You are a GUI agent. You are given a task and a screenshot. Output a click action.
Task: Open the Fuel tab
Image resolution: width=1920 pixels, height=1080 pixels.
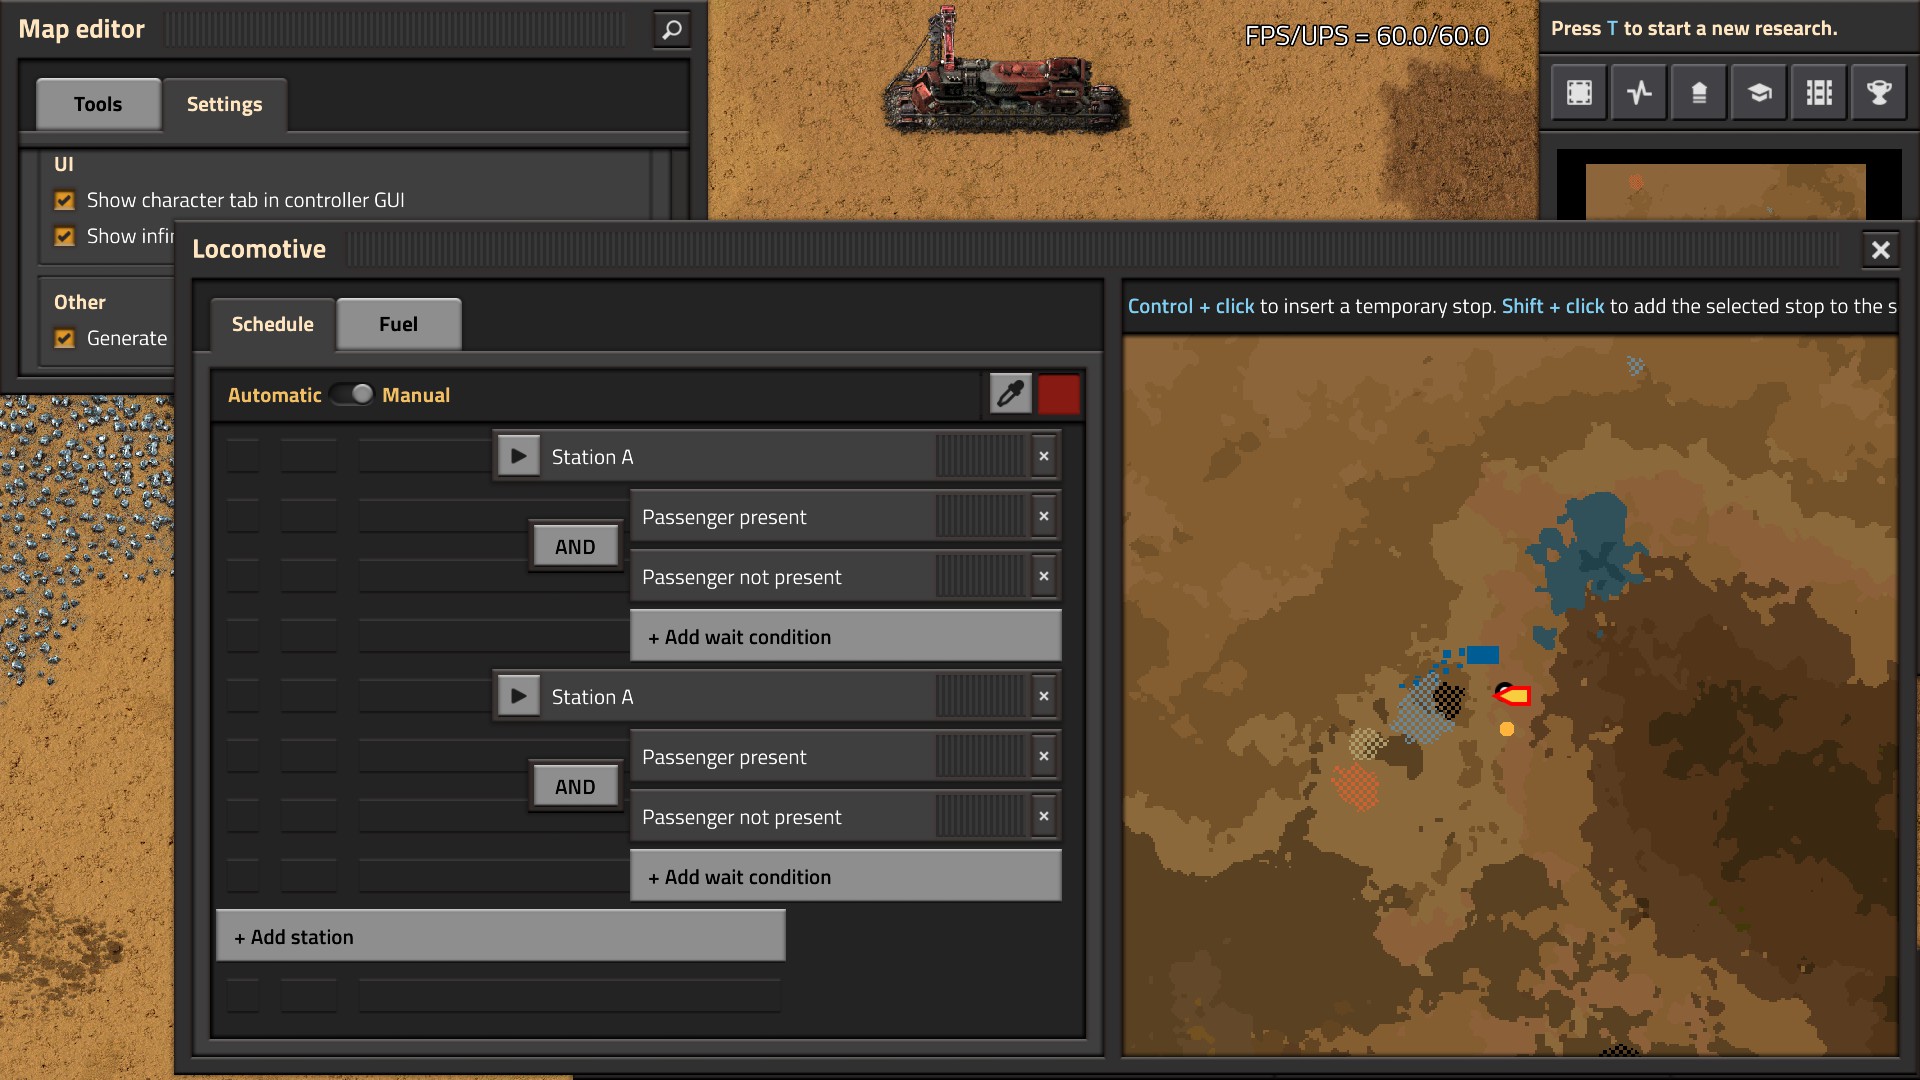399,324
